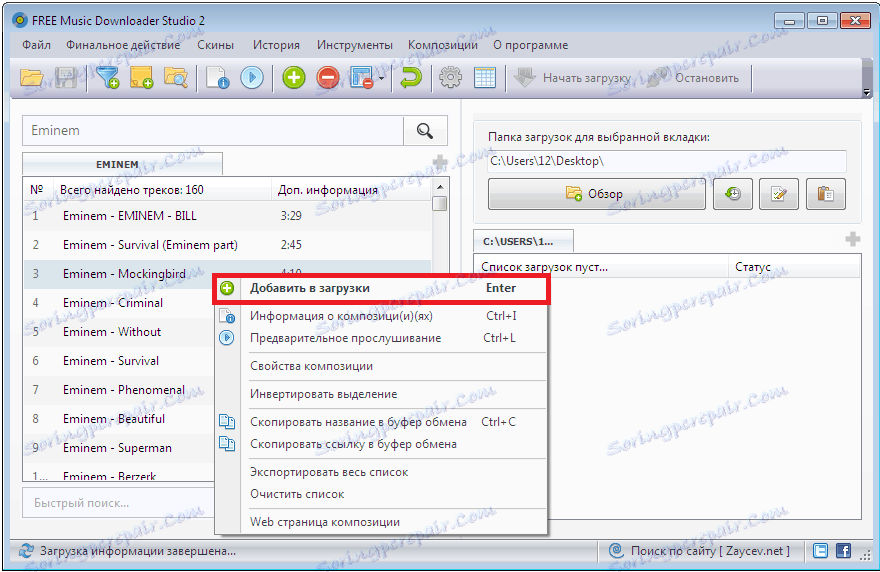
Task: Add new downloads tab plus icon
Action: click(x=853, y=240)
